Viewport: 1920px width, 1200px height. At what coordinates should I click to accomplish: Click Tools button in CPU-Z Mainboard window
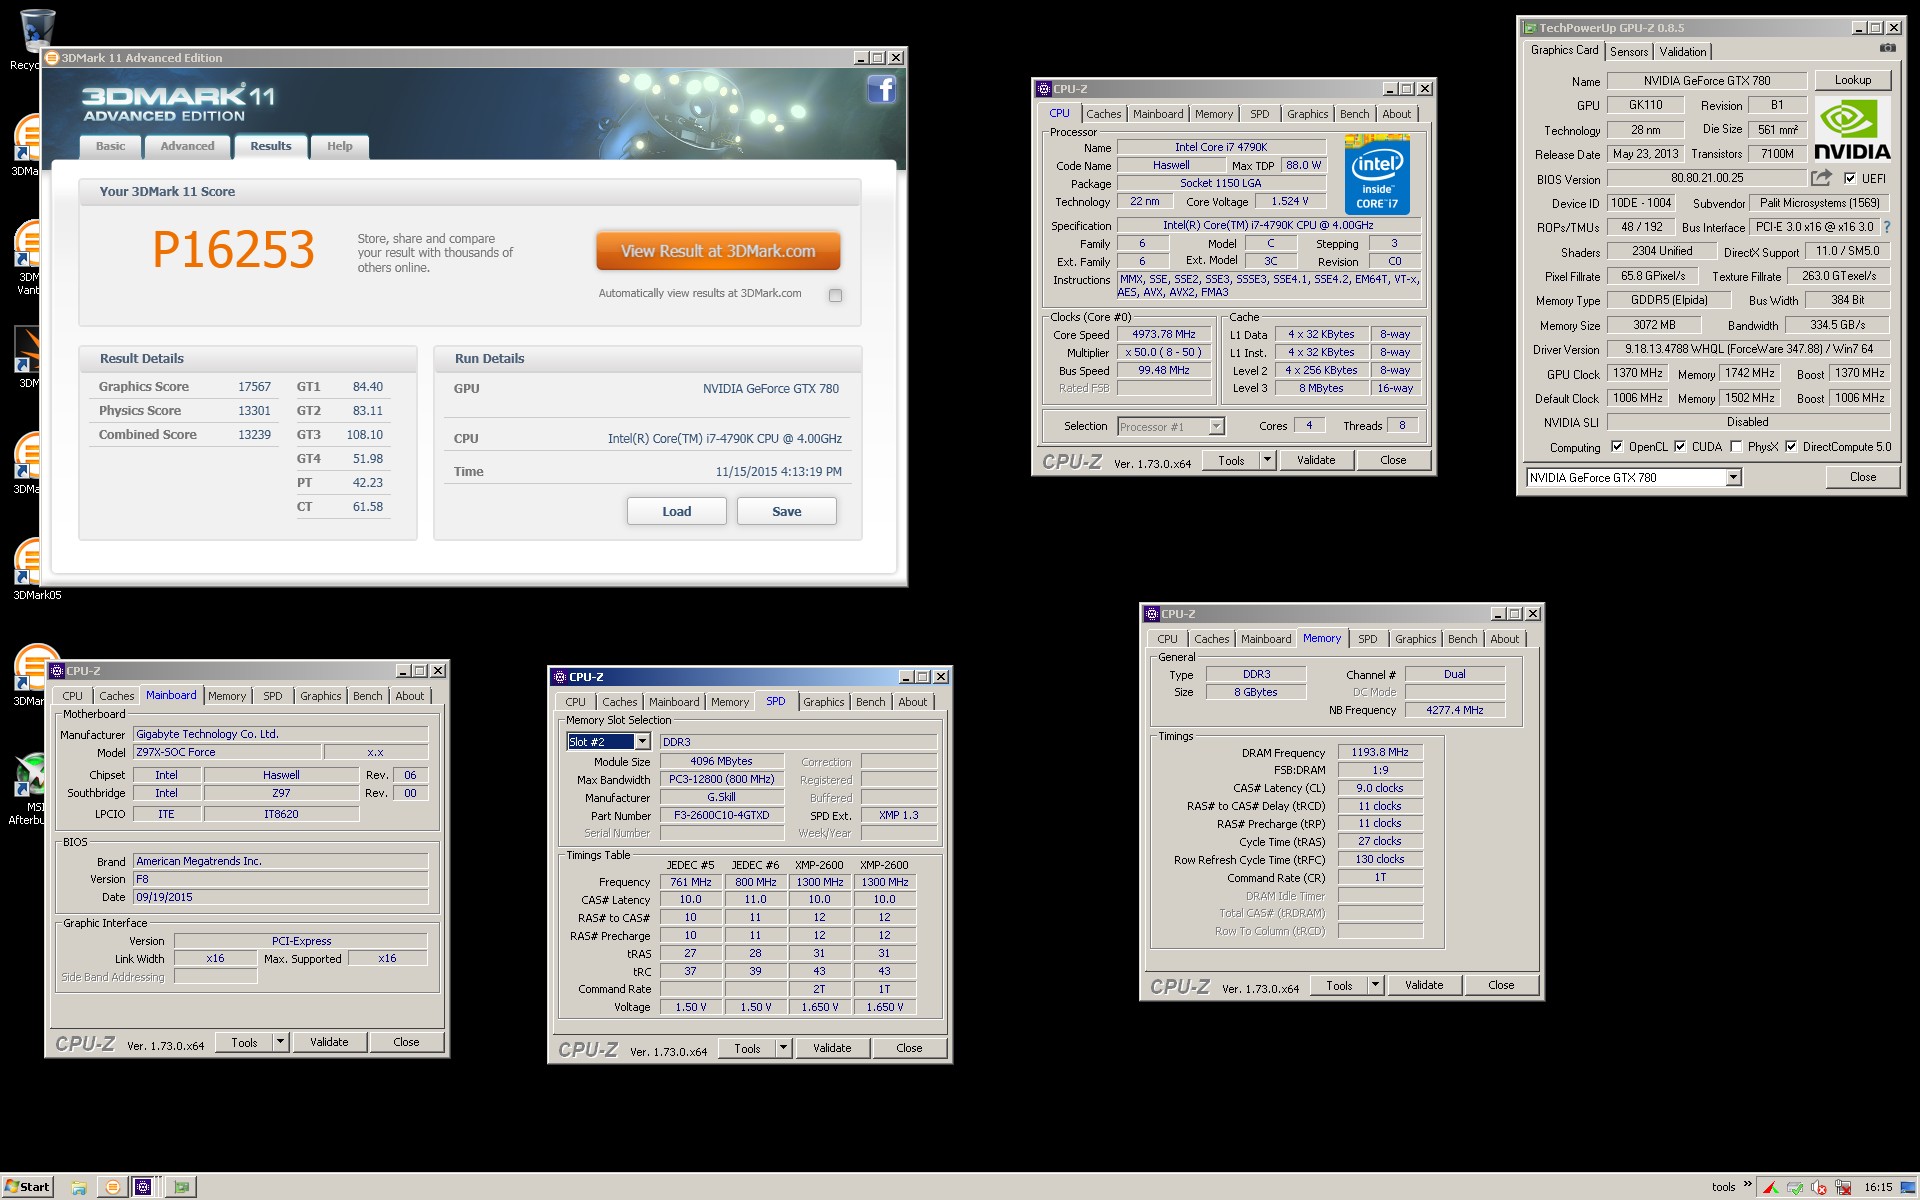click(x=244, y=1042)
